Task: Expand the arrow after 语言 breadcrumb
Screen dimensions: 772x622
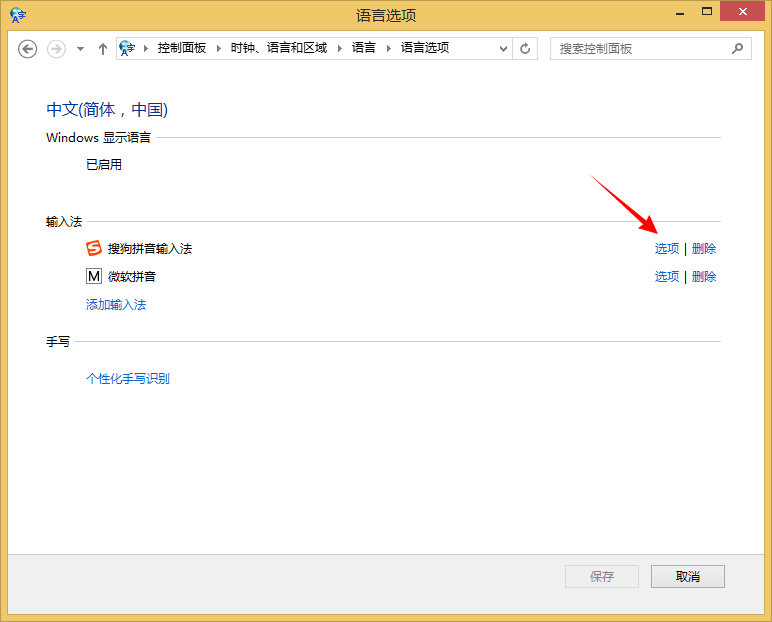Action: click(x=388, y=48)
